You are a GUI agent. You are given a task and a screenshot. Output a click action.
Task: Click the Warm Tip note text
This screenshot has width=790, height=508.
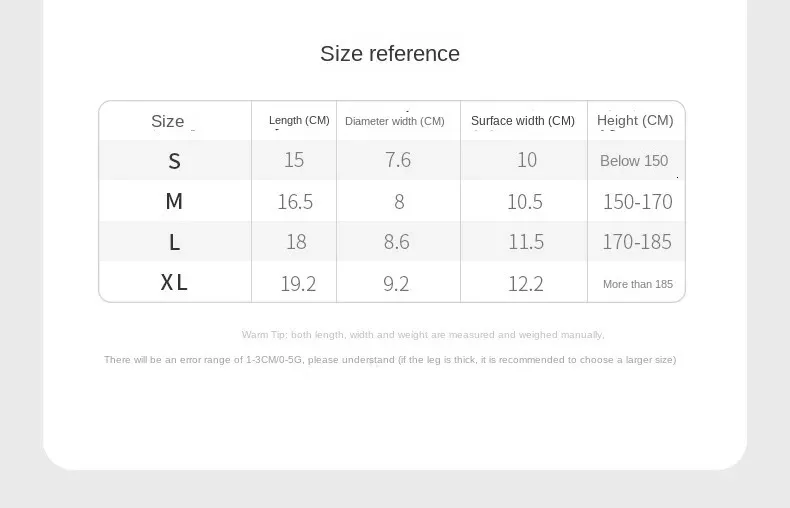coord(423,335)
